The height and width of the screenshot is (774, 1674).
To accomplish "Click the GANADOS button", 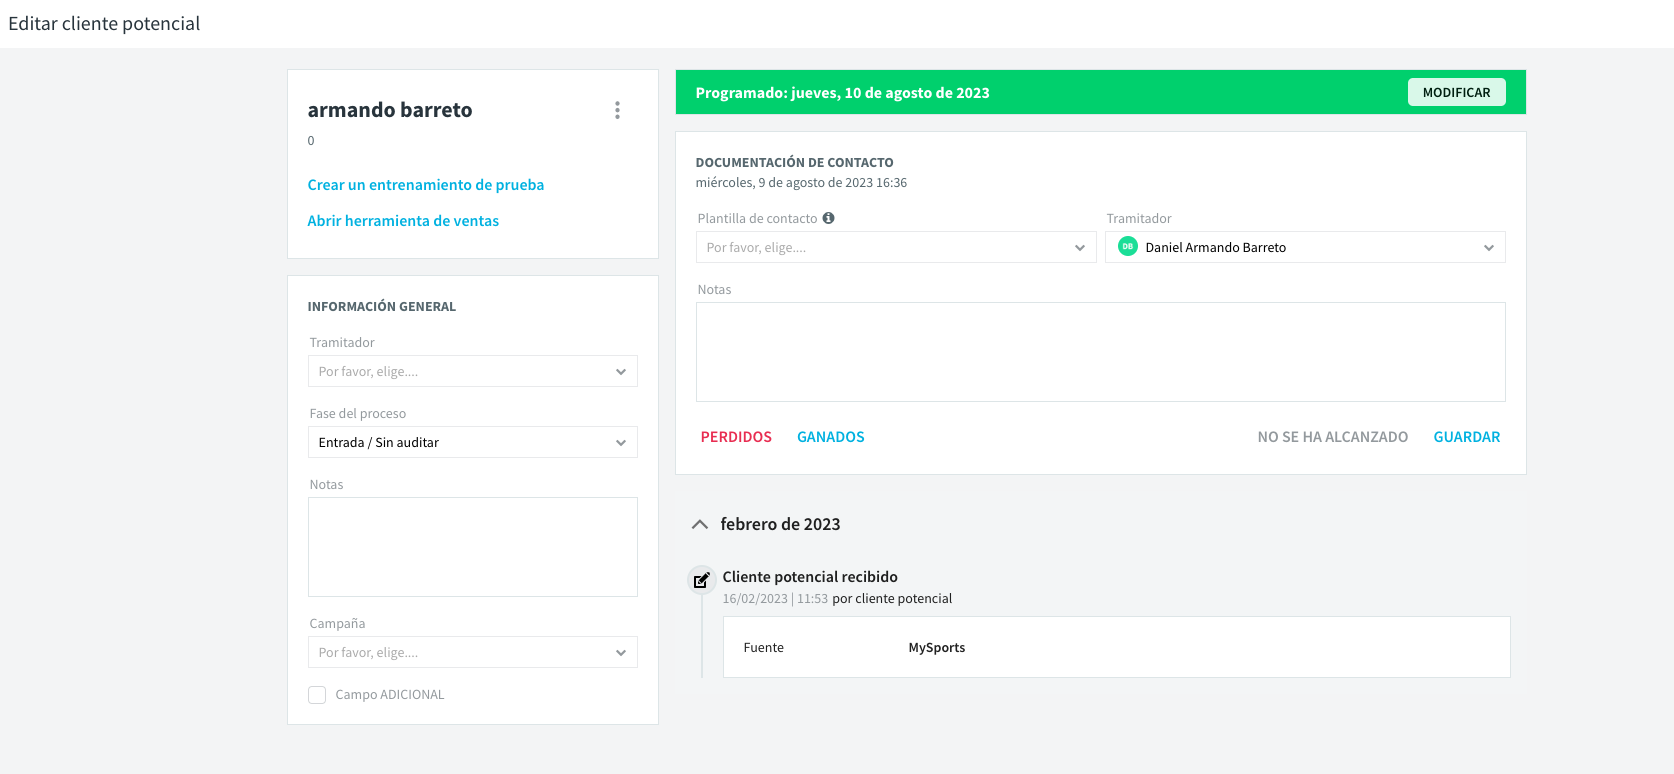I will 830,437.
